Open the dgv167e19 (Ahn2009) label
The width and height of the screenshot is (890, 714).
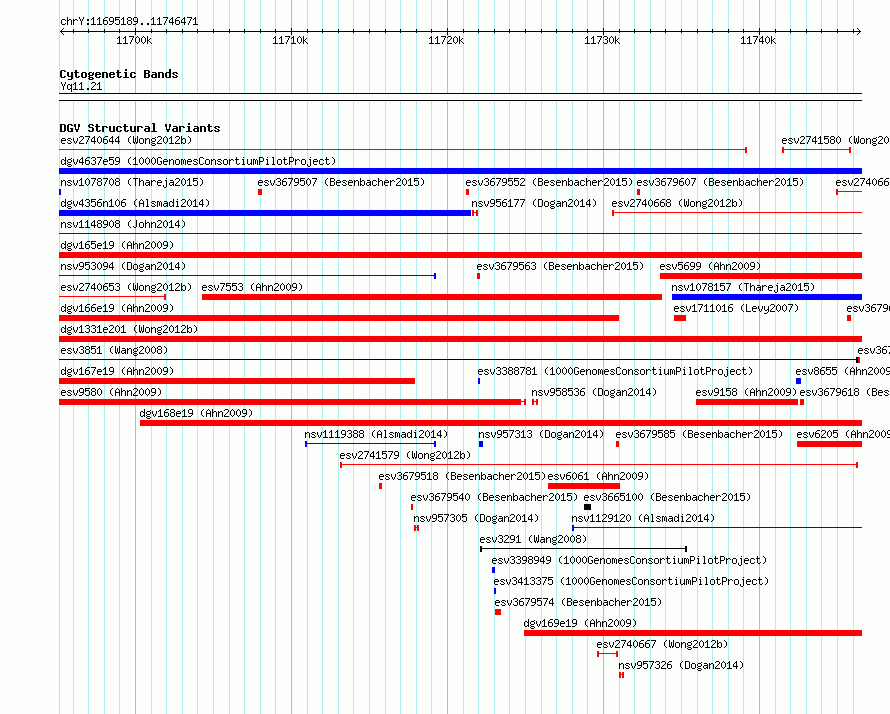pyautogui.click(x=117, y=371)
